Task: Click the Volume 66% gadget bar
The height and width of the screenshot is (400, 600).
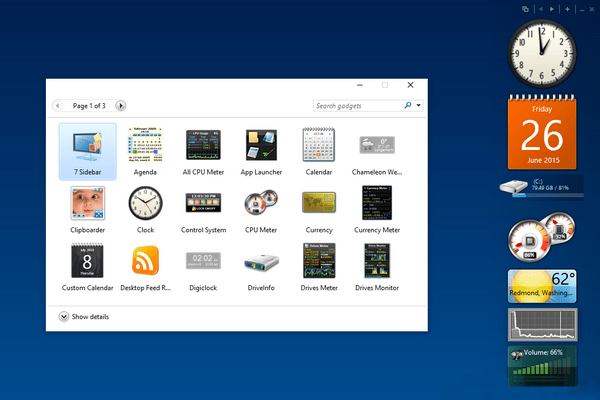Action: tap(542, 366)
